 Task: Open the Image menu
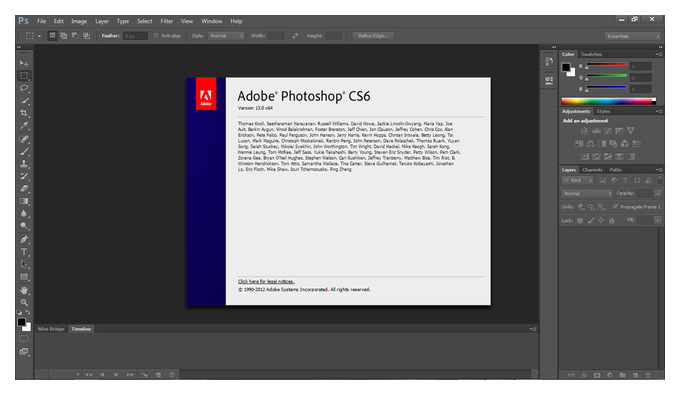[x=79, y=21]
